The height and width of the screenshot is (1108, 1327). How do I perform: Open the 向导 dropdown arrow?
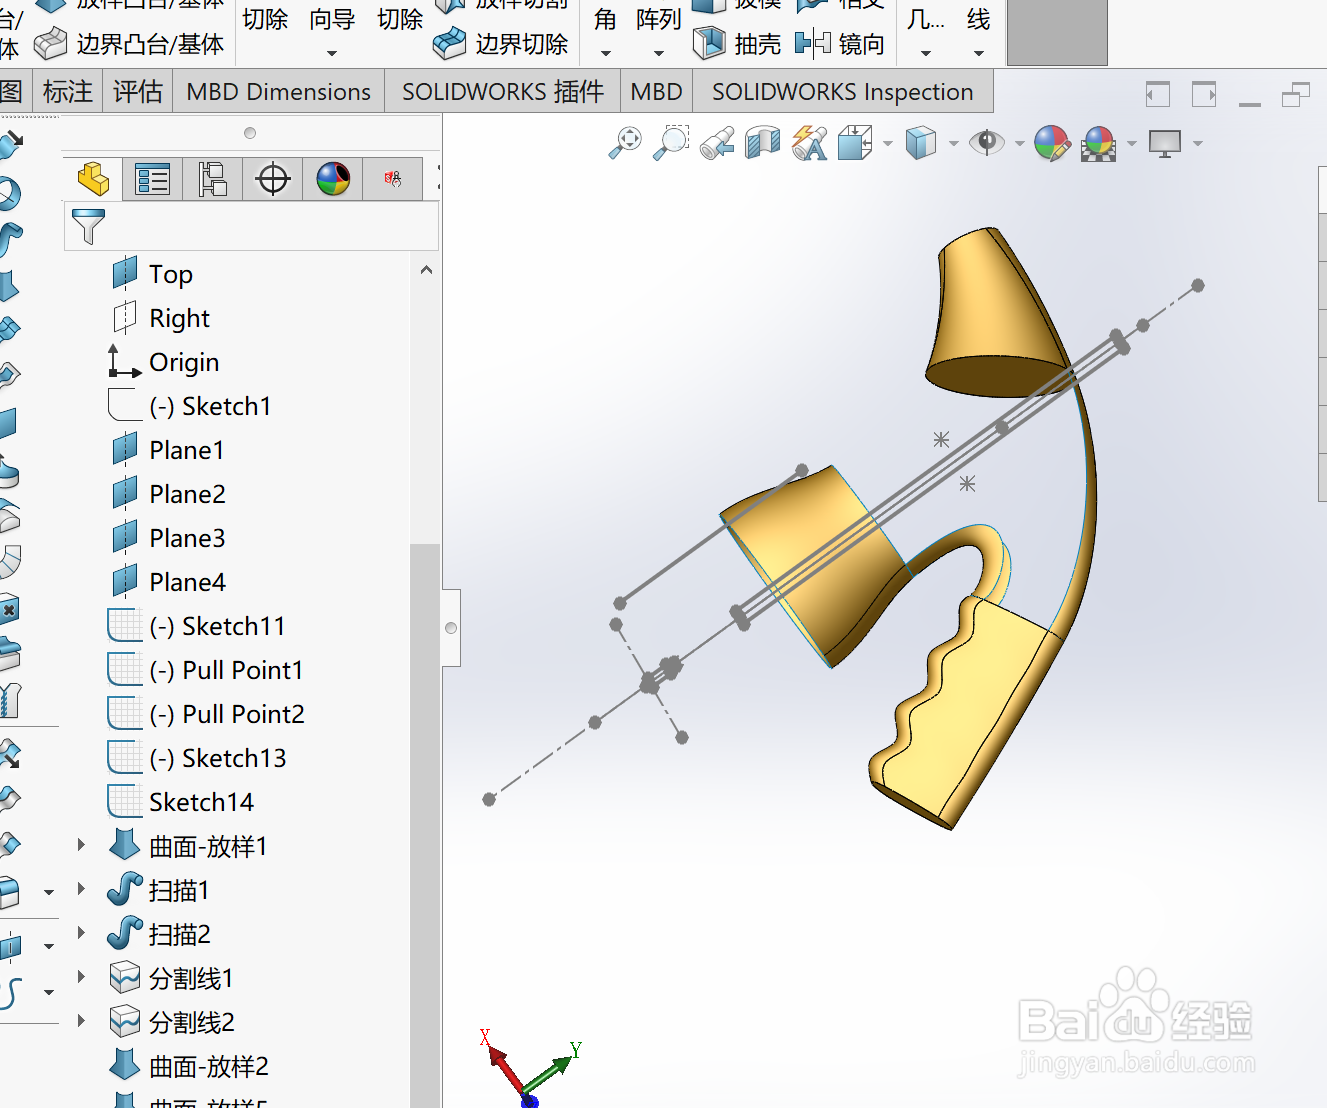pyautogui.click(x=332, y=54)
